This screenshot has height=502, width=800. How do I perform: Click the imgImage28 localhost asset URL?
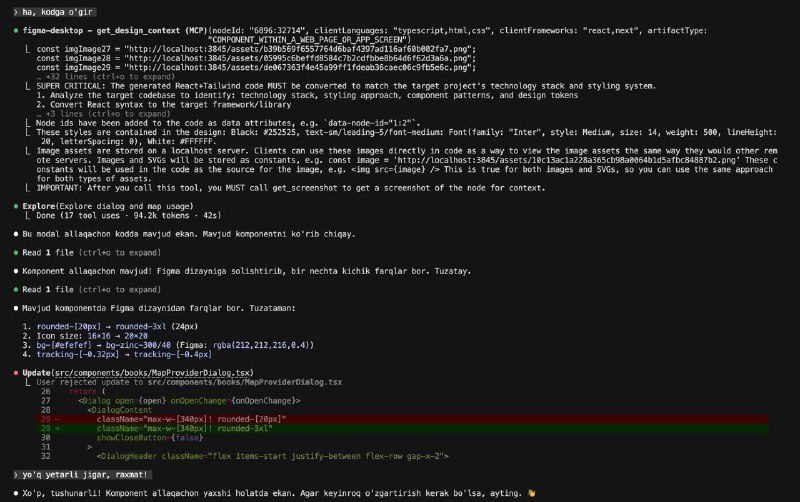click(x=300, y=58)
